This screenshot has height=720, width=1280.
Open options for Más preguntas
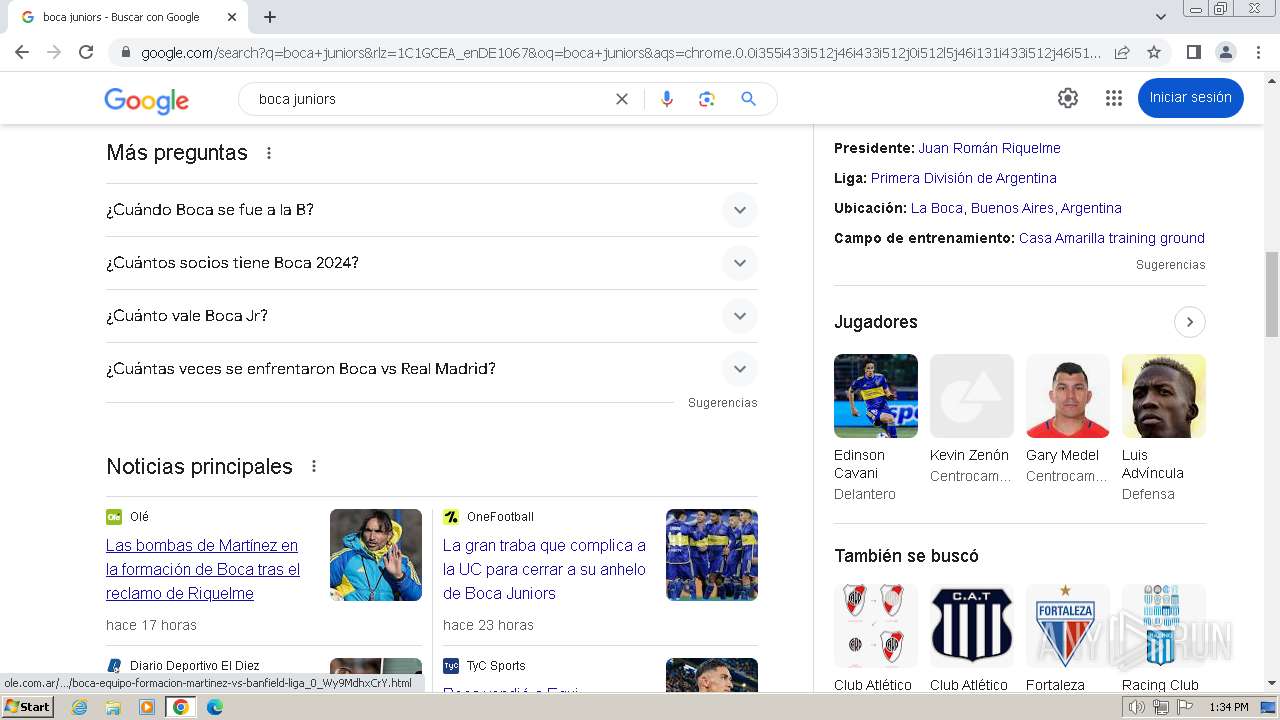(268, 153)
